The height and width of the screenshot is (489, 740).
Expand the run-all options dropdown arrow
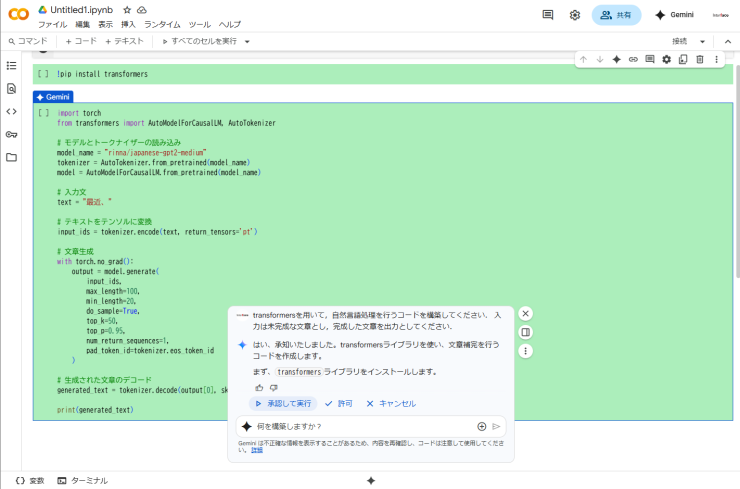tap(247, 42)
